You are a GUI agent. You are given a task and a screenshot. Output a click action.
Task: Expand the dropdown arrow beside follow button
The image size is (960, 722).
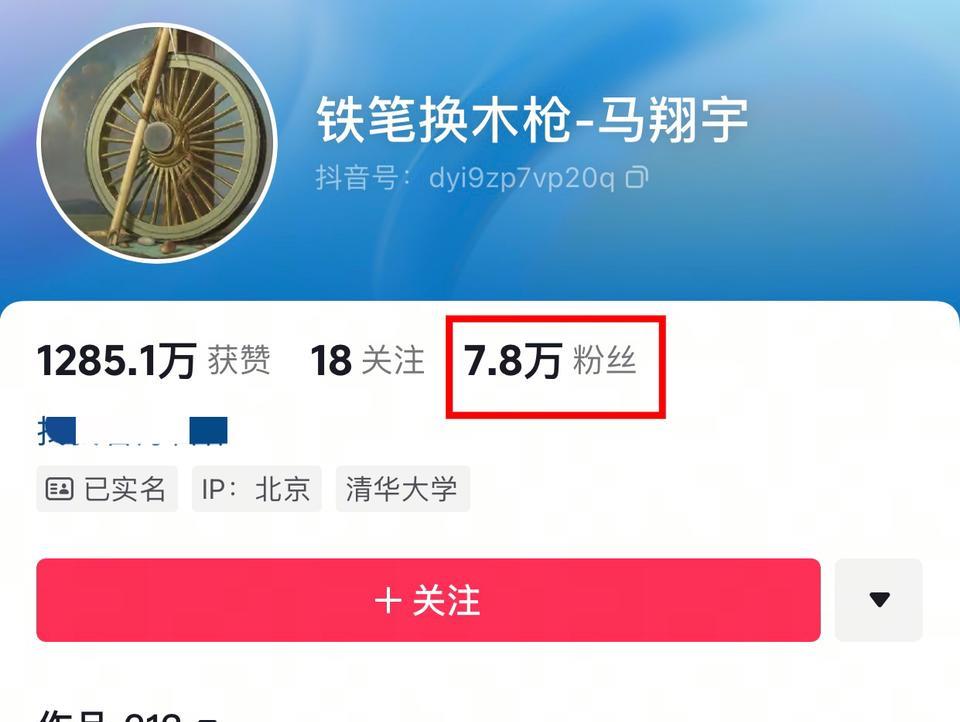(x=879, y=600)
